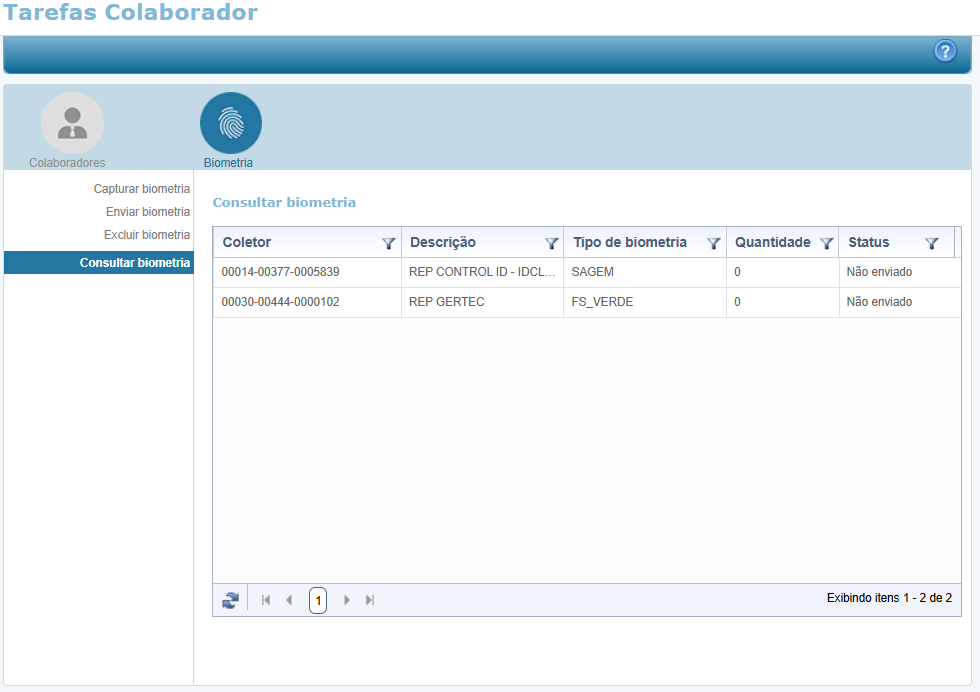Refresh the biometria grid
The image size is (980, 692).
tap(231, 600)
